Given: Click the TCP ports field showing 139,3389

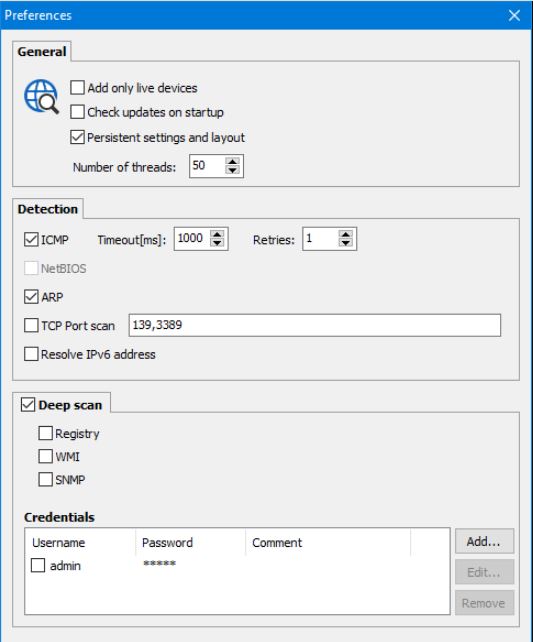Looking at the screenshot, I should (x=314, y=326).
